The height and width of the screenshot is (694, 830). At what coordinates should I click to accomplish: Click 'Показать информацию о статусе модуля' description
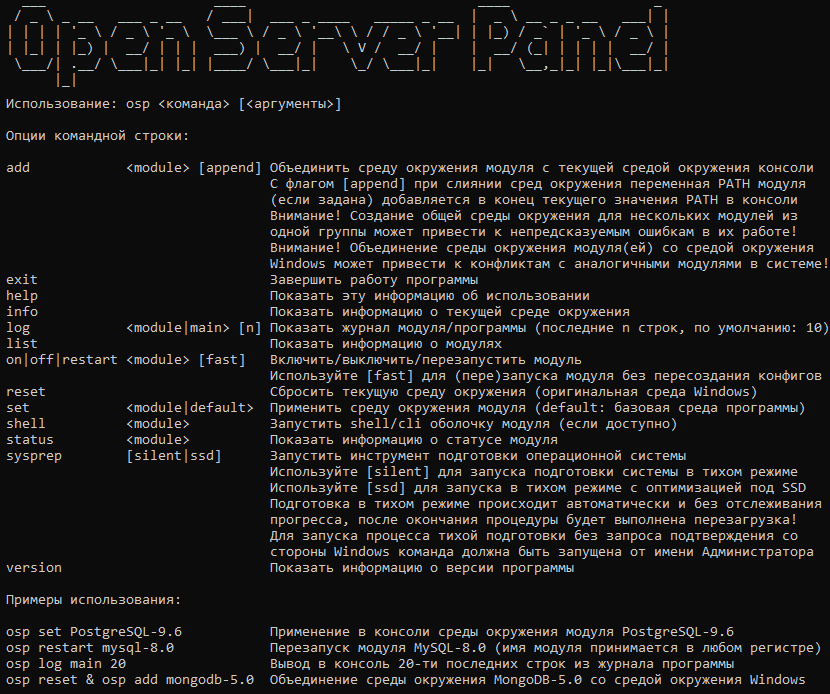click(414, 439)
